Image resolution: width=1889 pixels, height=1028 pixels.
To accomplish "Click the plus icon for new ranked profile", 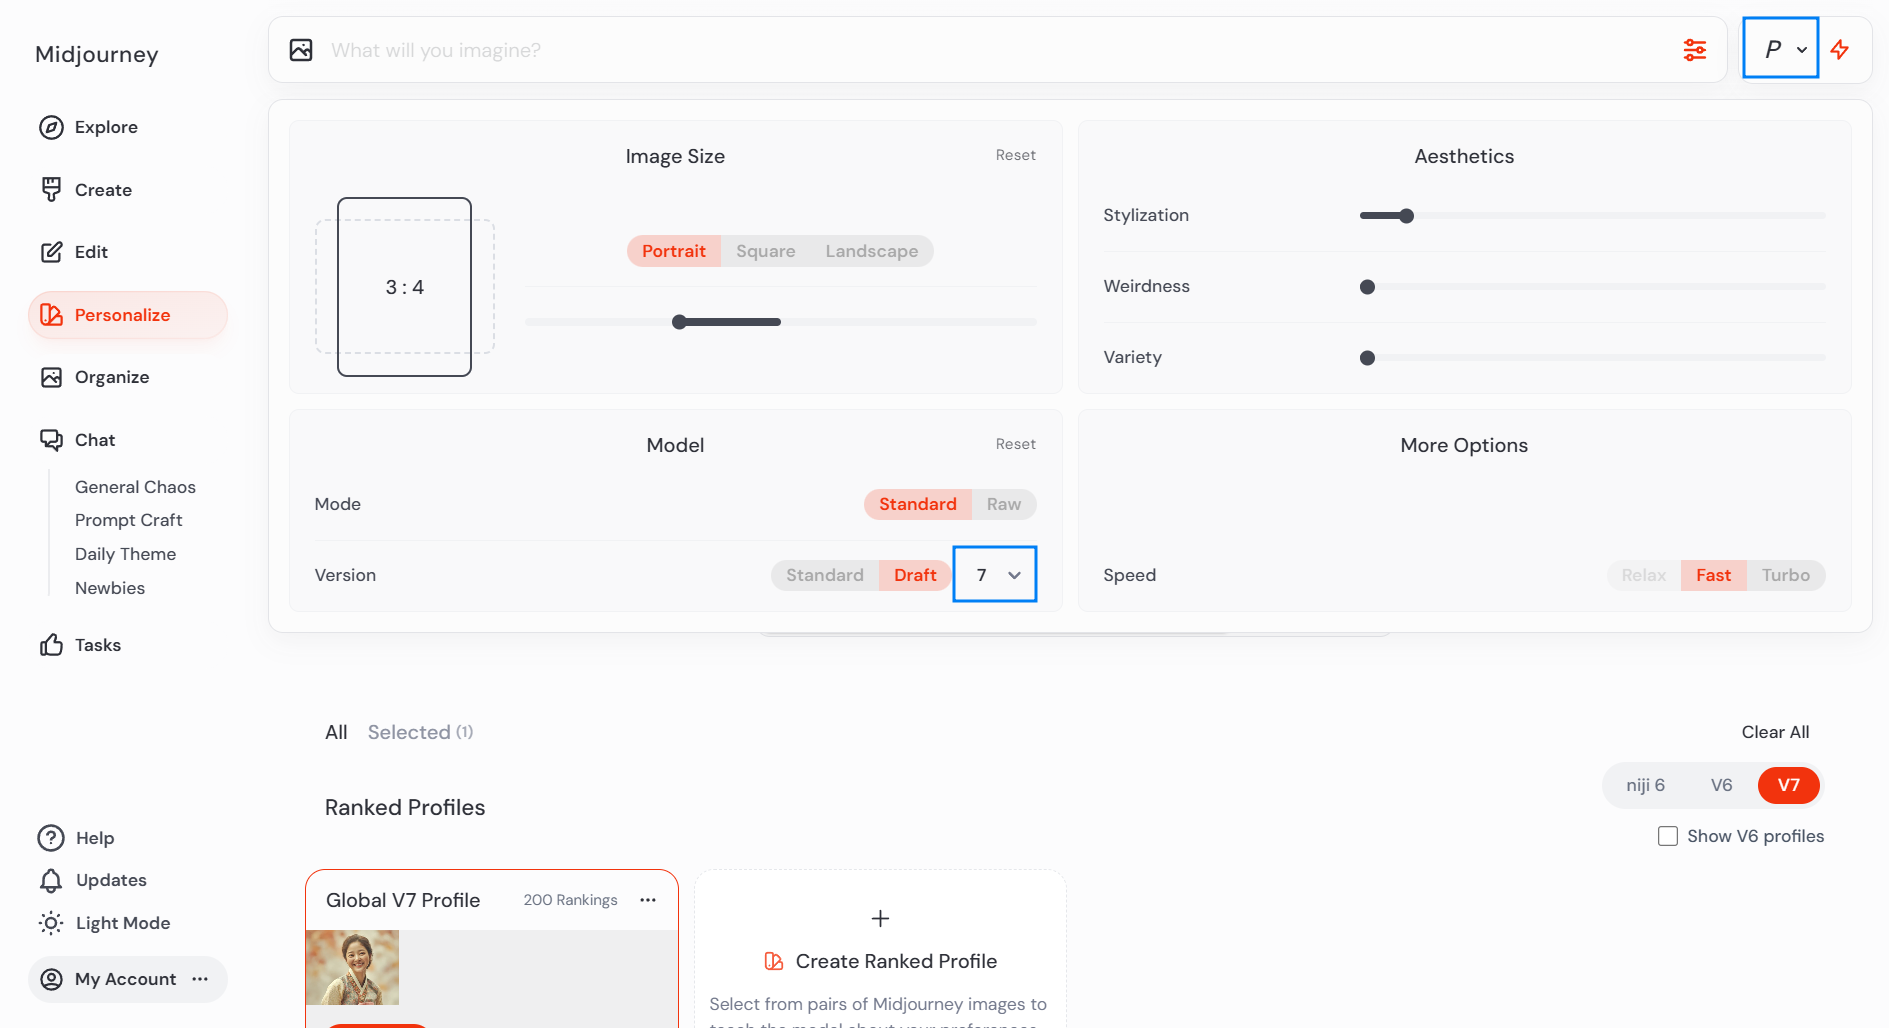I will [880, 918].
